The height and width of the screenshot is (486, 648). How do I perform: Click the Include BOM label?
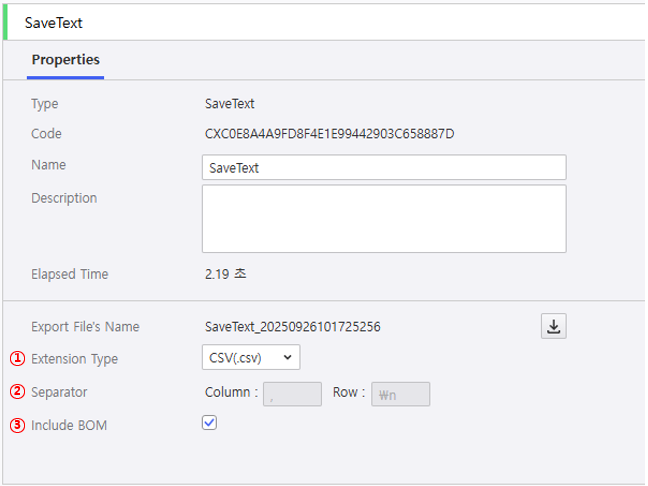[x=69, y=425]
